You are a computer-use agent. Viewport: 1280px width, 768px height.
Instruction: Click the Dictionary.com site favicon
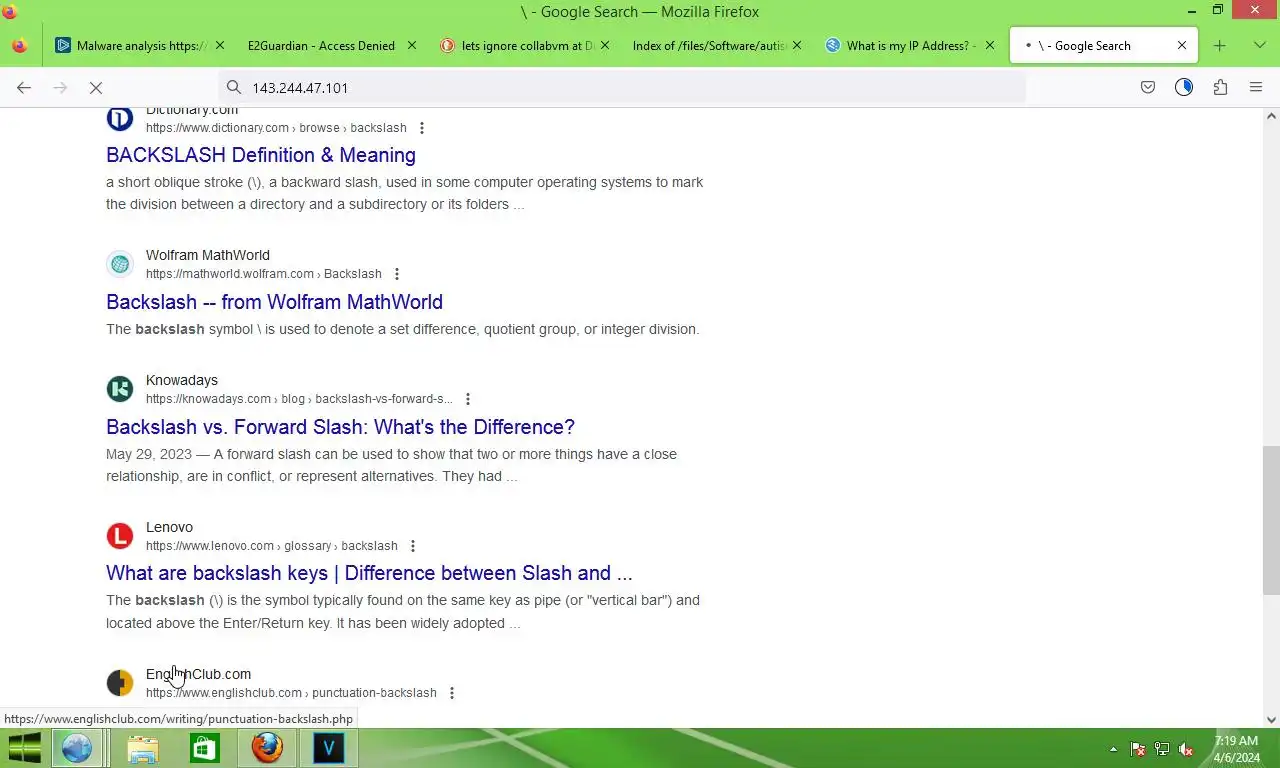(120, 118)
